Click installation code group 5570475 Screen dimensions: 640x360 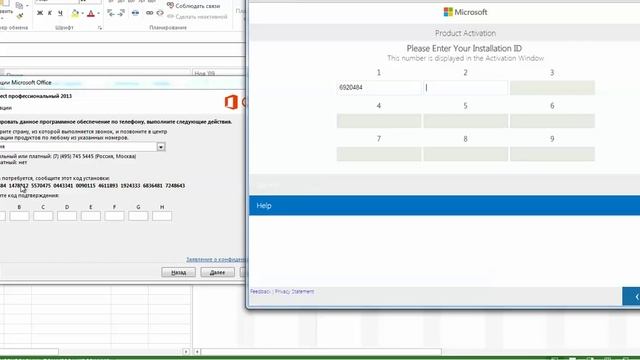point(41,186)
